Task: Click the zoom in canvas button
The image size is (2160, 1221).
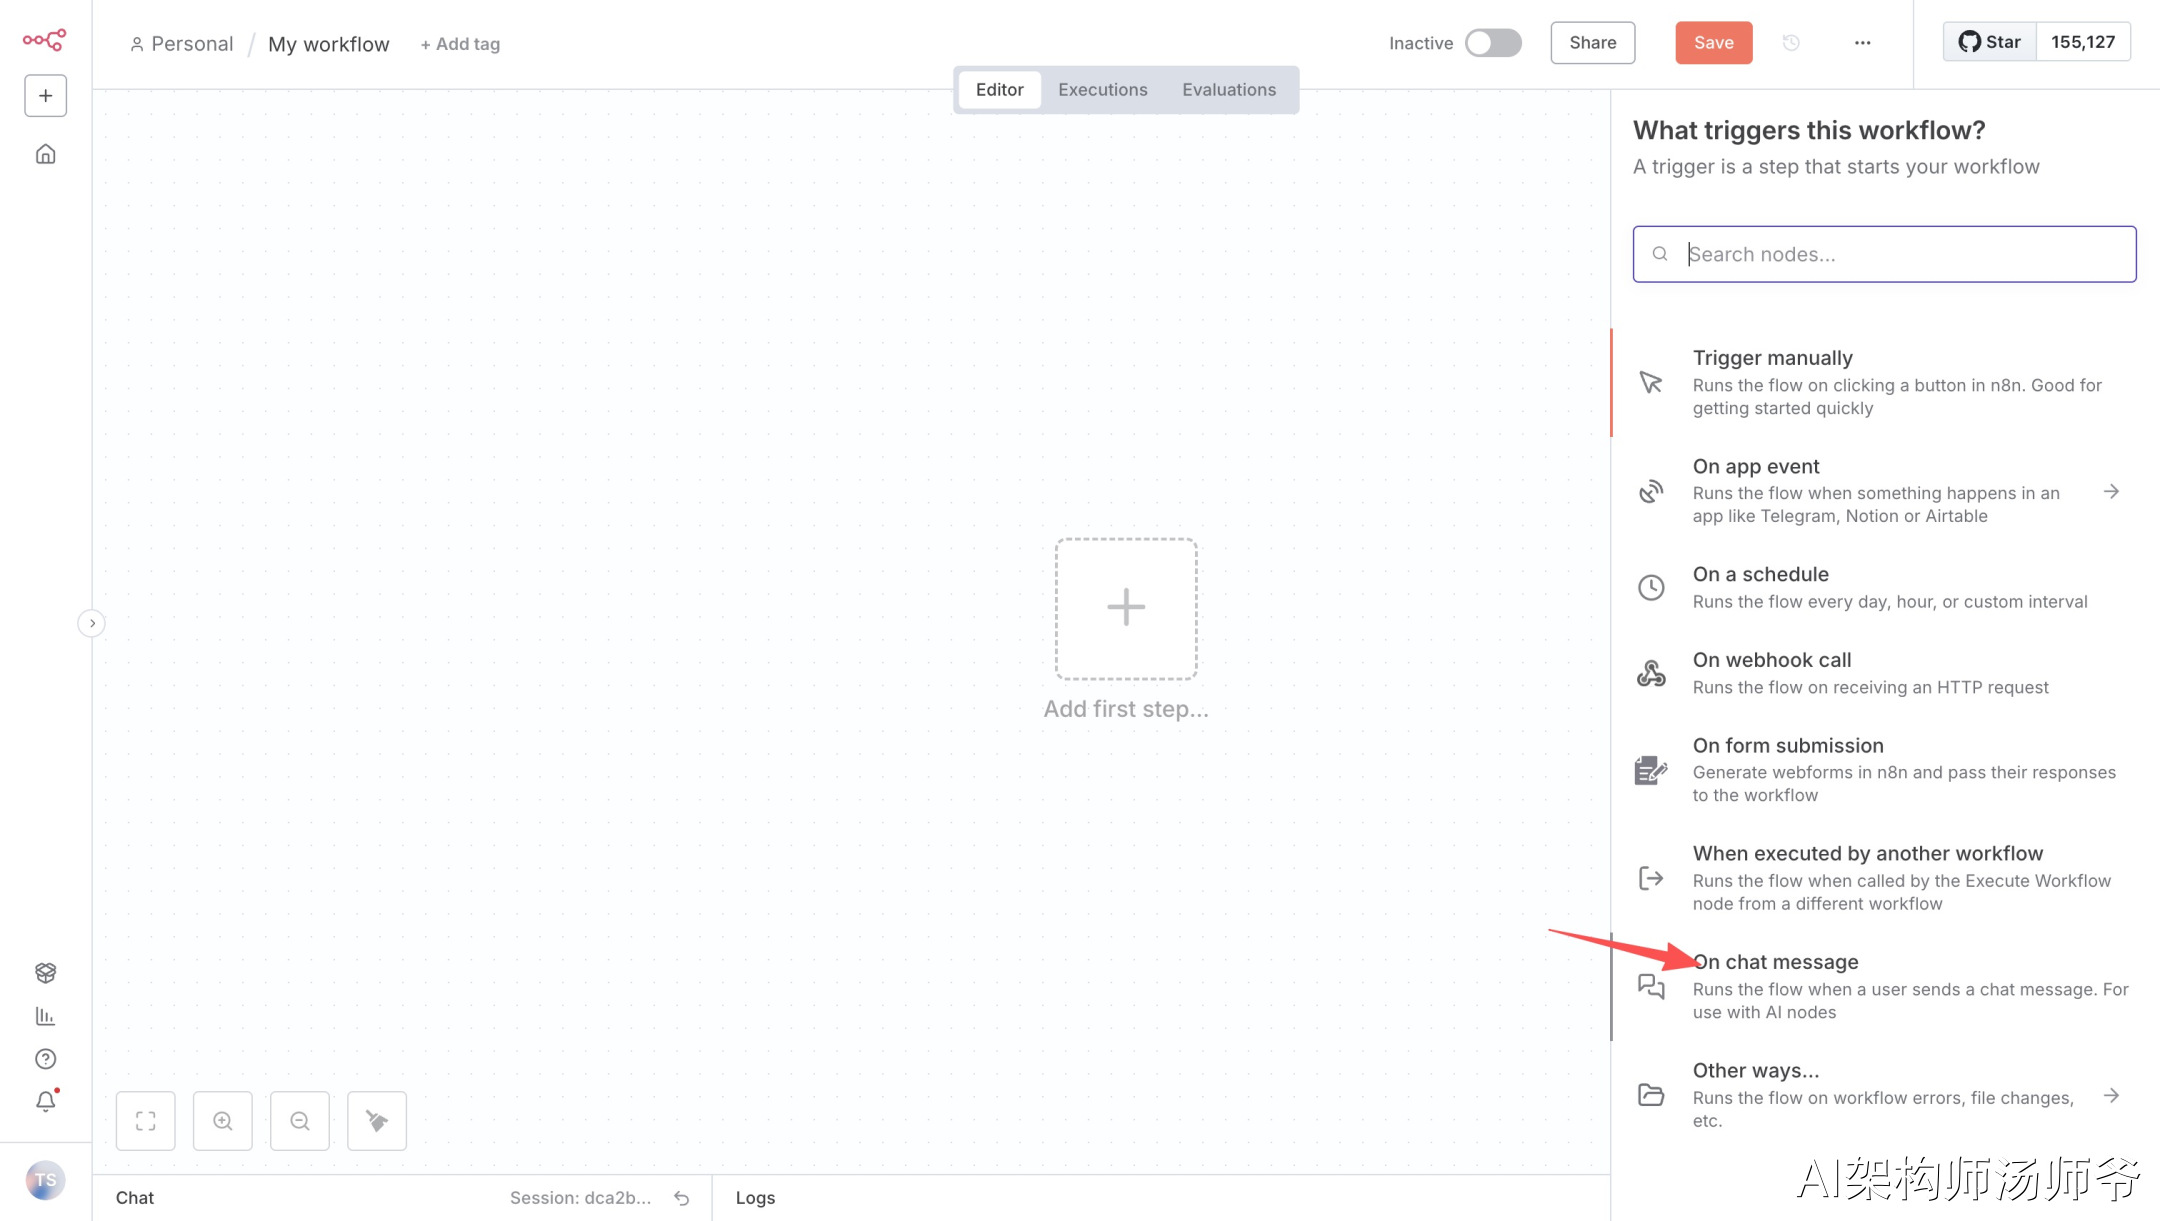Action: (x=222, y=1121)
